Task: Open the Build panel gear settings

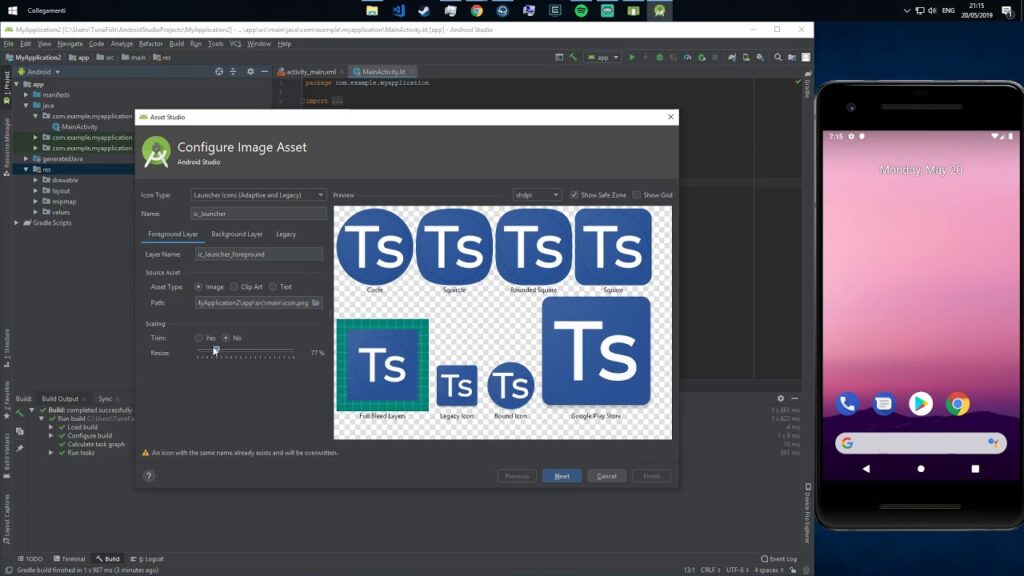Action: [780, 398]
